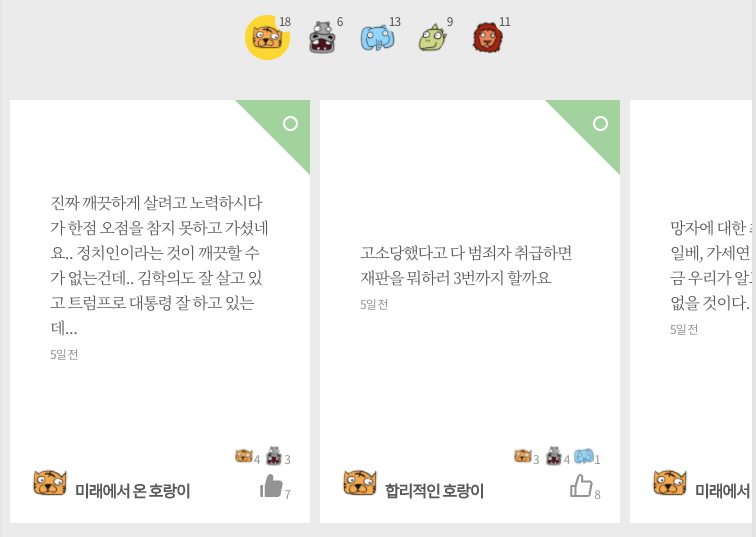Open comment starting 고소당했다고 다 범죄자

(x=466, y=265)
